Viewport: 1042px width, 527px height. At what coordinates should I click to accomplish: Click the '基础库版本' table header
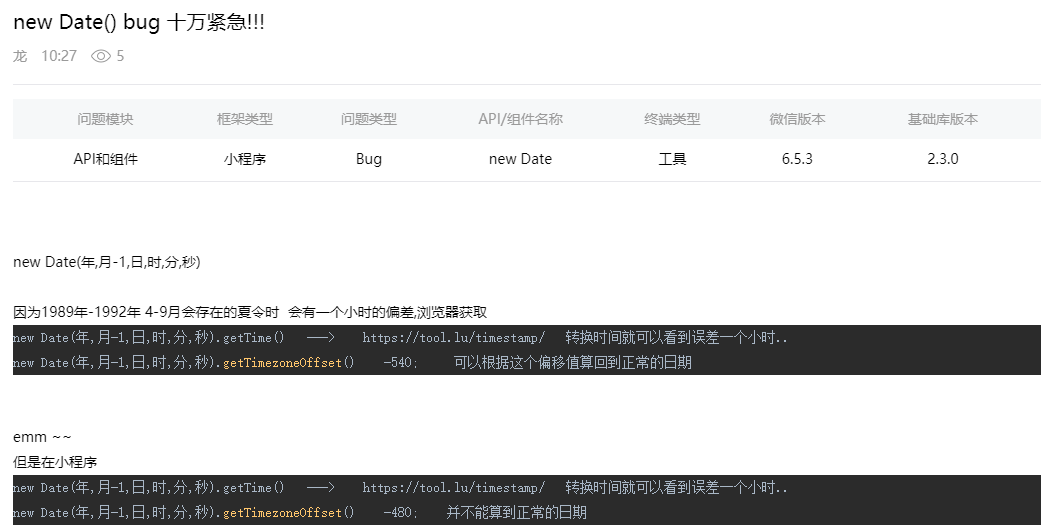click(942, 119)
